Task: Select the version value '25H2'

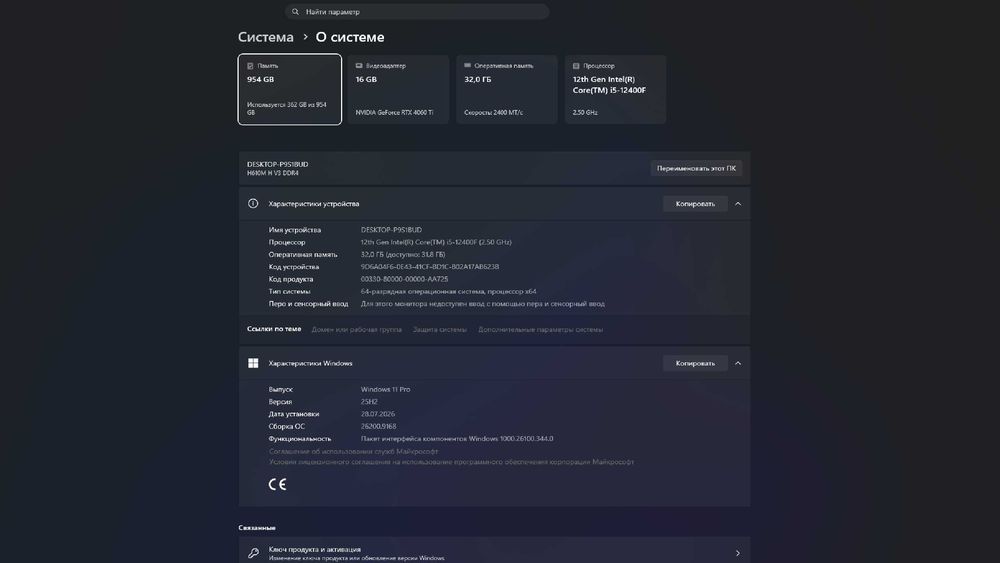Action: click(369, 402)
